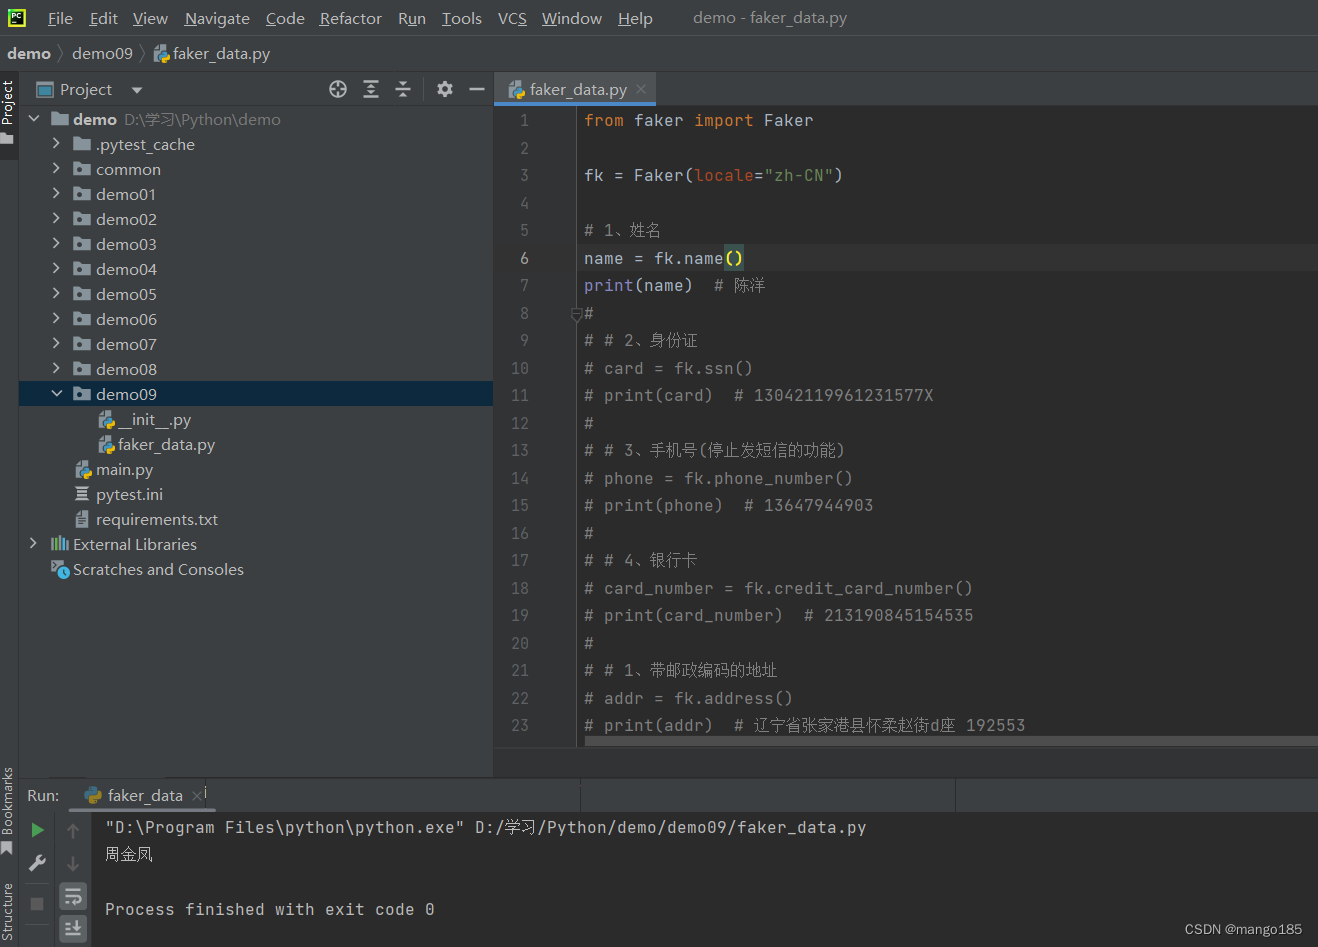Collapse the demo root project folder
This screenshot has width=1318, height=947.
(x=34, y=119)
